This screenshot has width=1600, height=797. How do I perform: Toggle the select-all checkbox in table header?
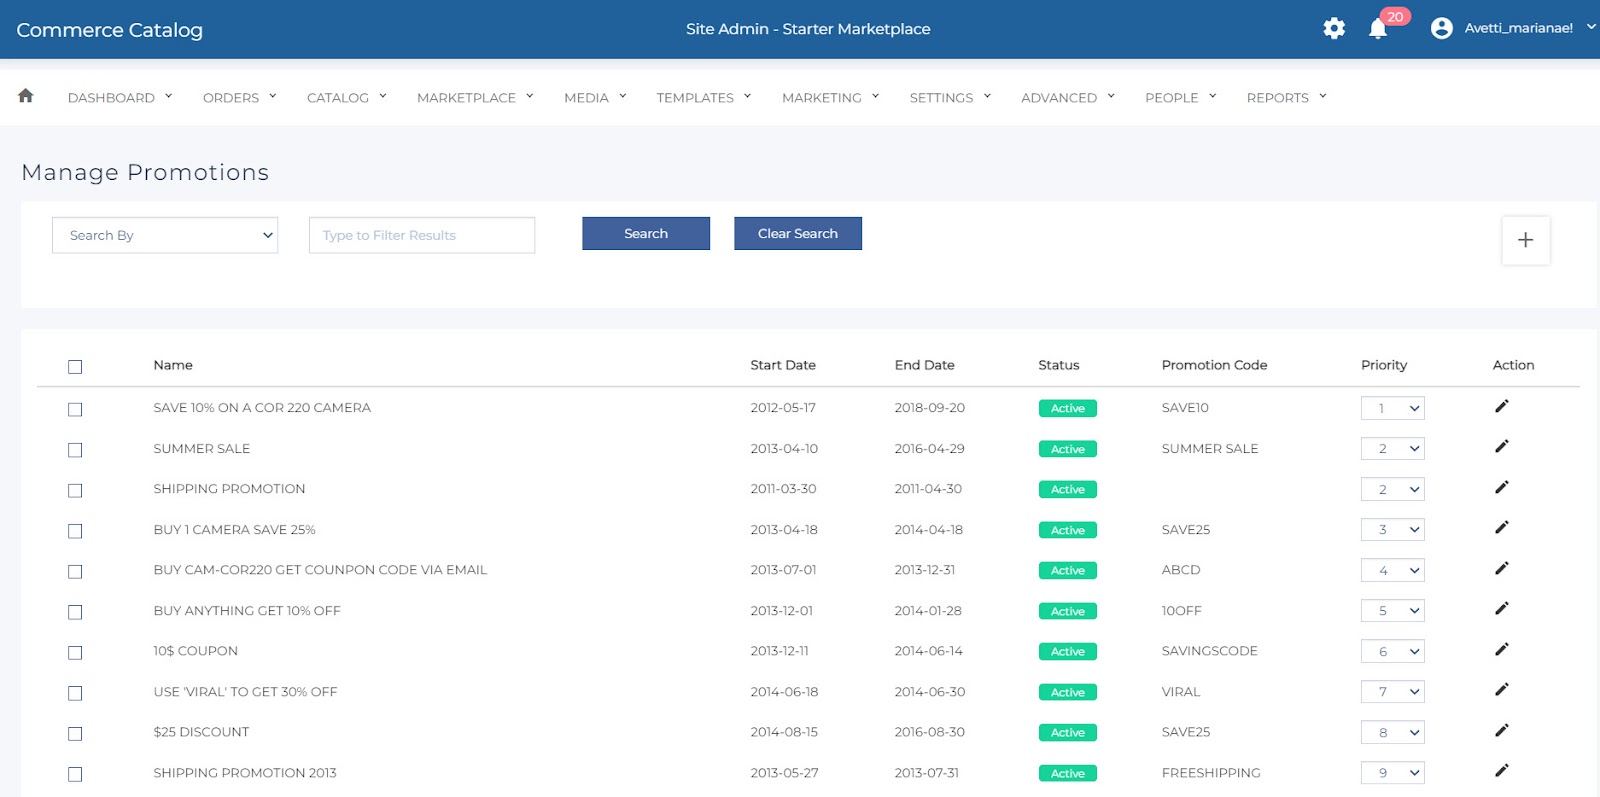coord(75,367)
